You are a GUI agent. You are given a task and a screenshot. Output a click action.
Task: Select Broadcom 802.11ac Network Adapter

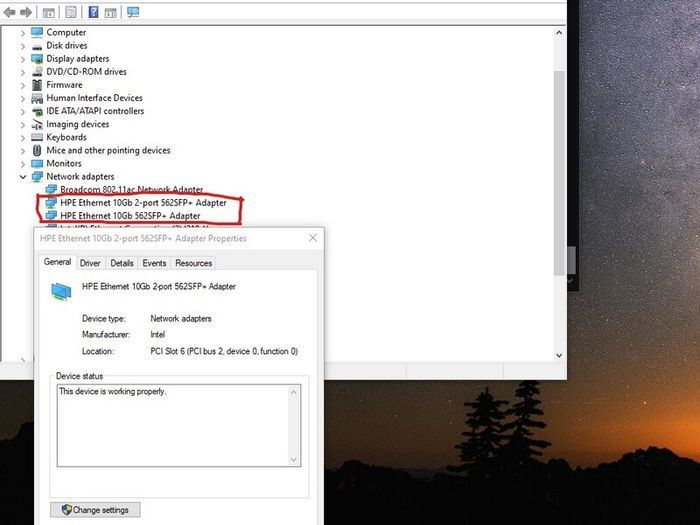(132, 189)
